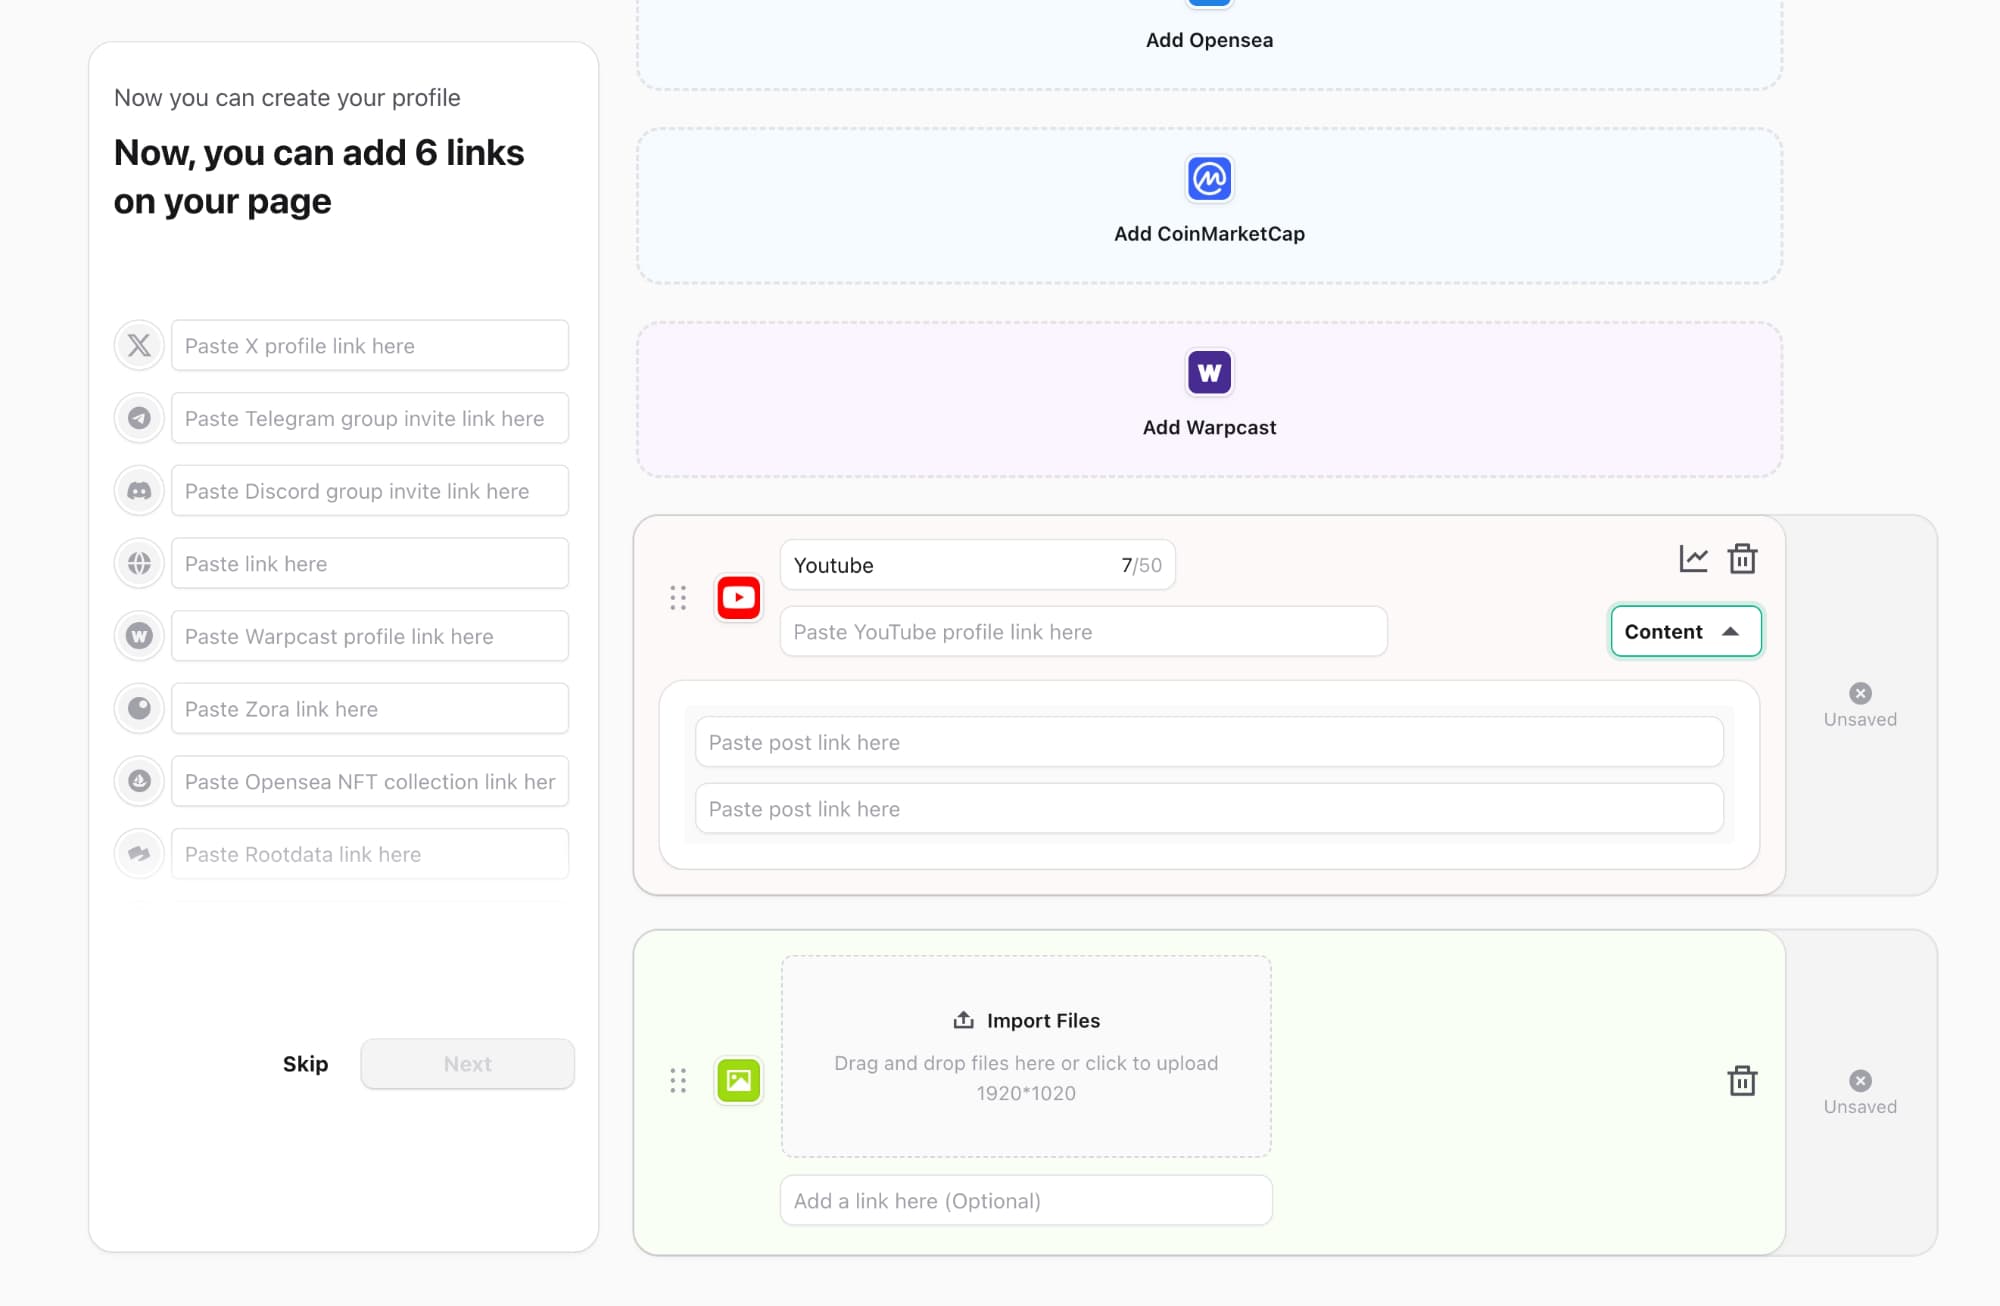Click the red YouTube icon
Image resolution: width=2000 pixels, height=1306 pixels.
tap(738, 598)
